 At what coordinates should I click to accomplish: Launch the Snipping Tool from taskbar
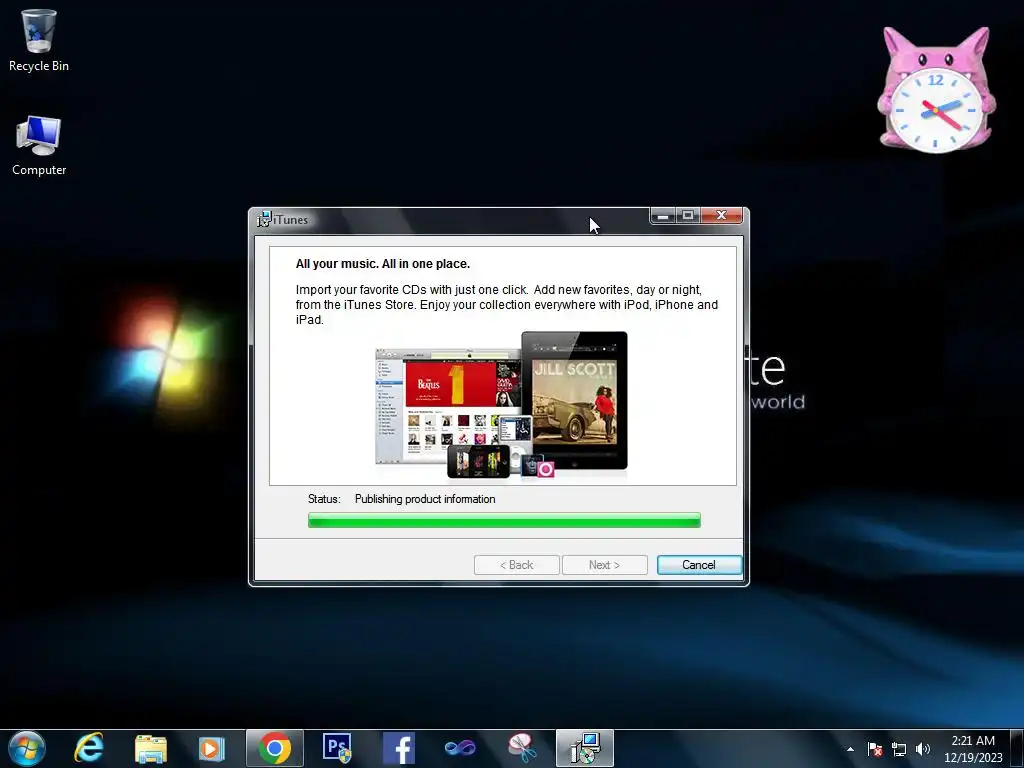coord(522,748)
